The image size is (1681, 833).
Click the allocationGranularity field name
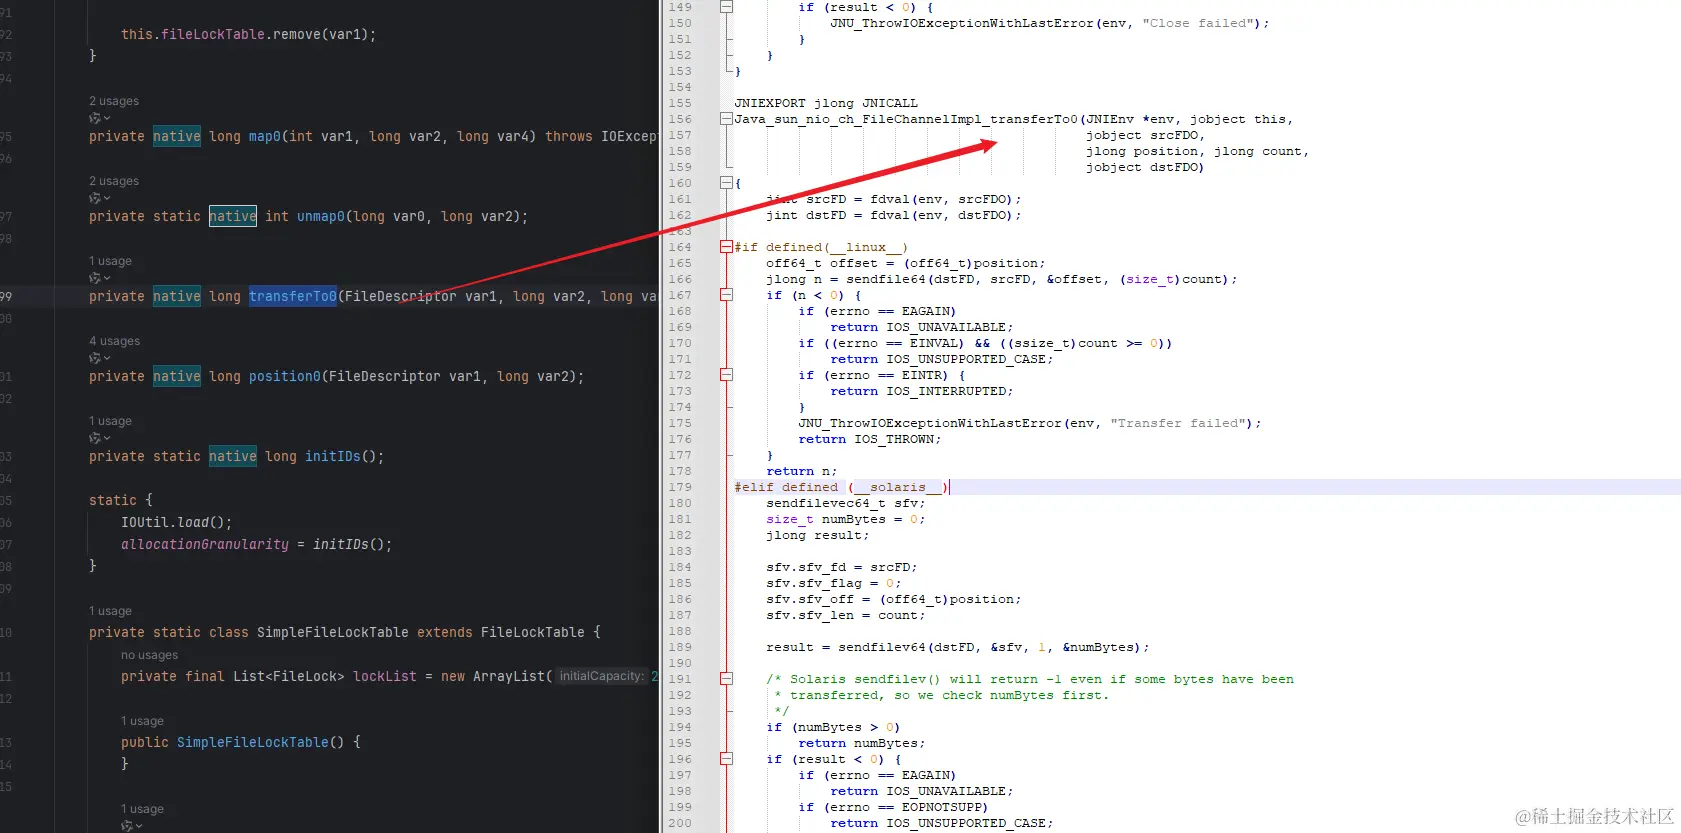tap(205, 544)
